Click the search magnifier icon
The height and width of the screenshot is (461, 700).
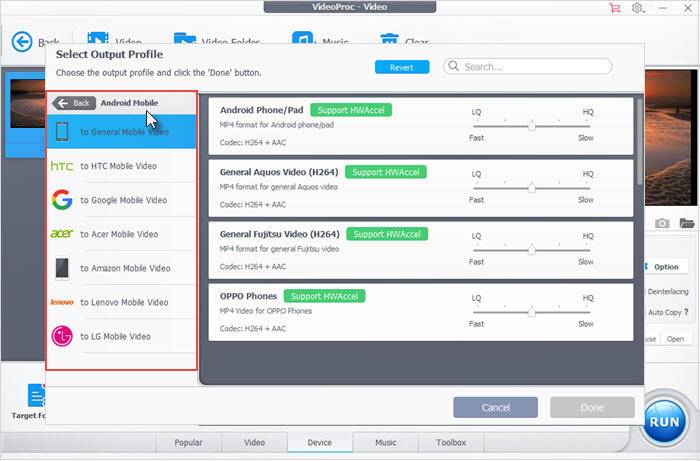tap(454, 66)
